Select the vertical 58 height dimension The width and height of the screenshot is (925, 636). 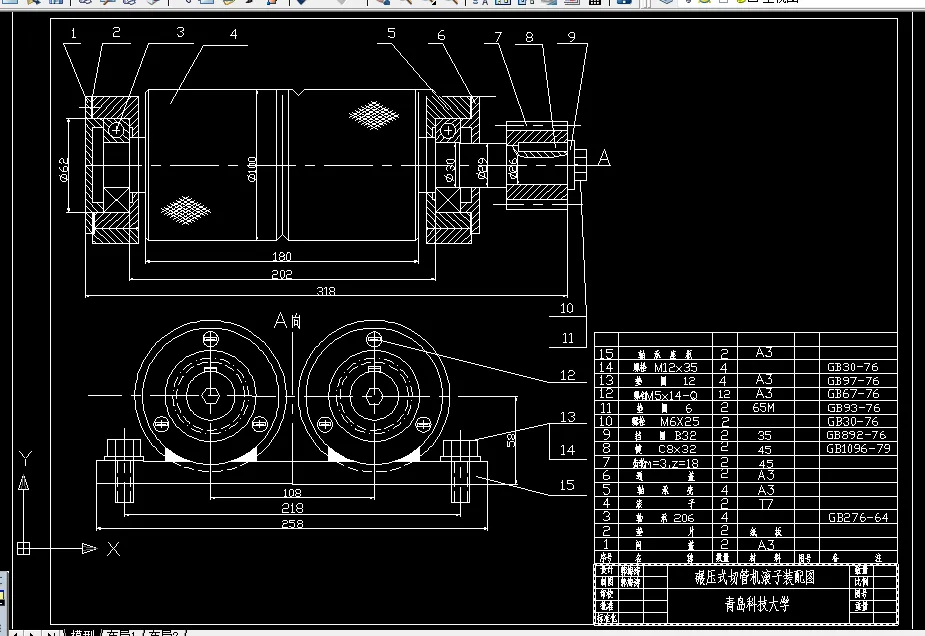pos(511,440)
